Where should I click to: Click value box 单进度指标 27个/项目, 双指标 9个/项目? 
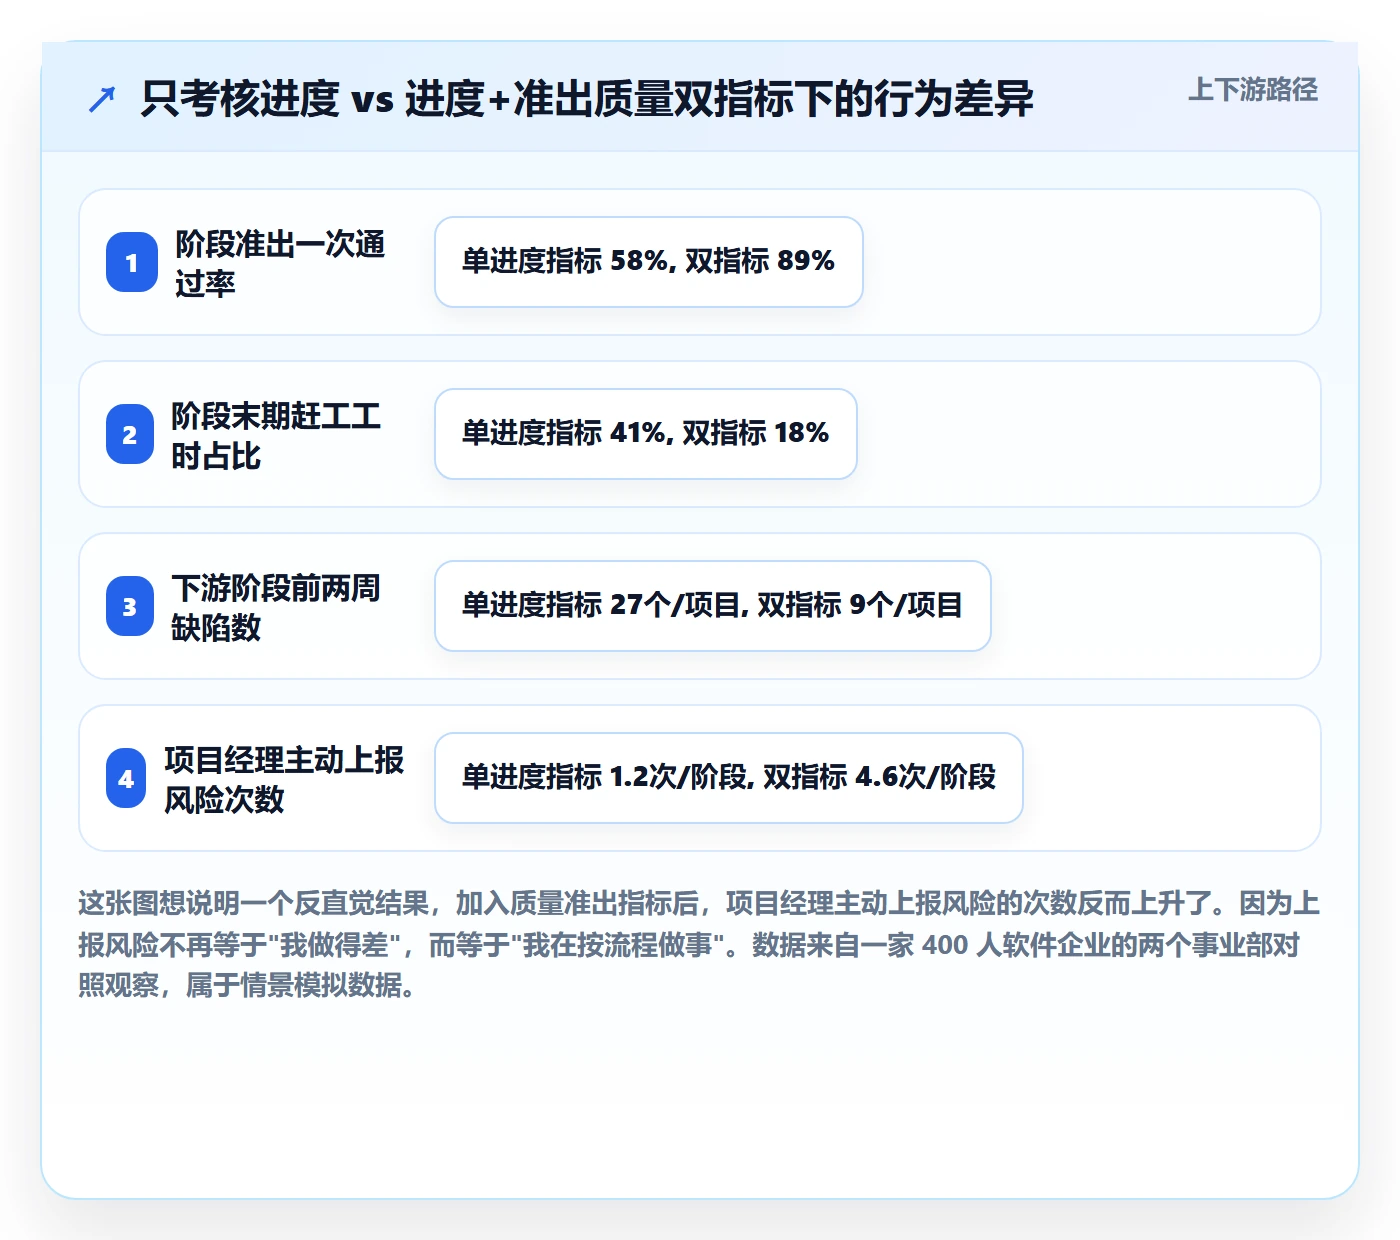713,606
